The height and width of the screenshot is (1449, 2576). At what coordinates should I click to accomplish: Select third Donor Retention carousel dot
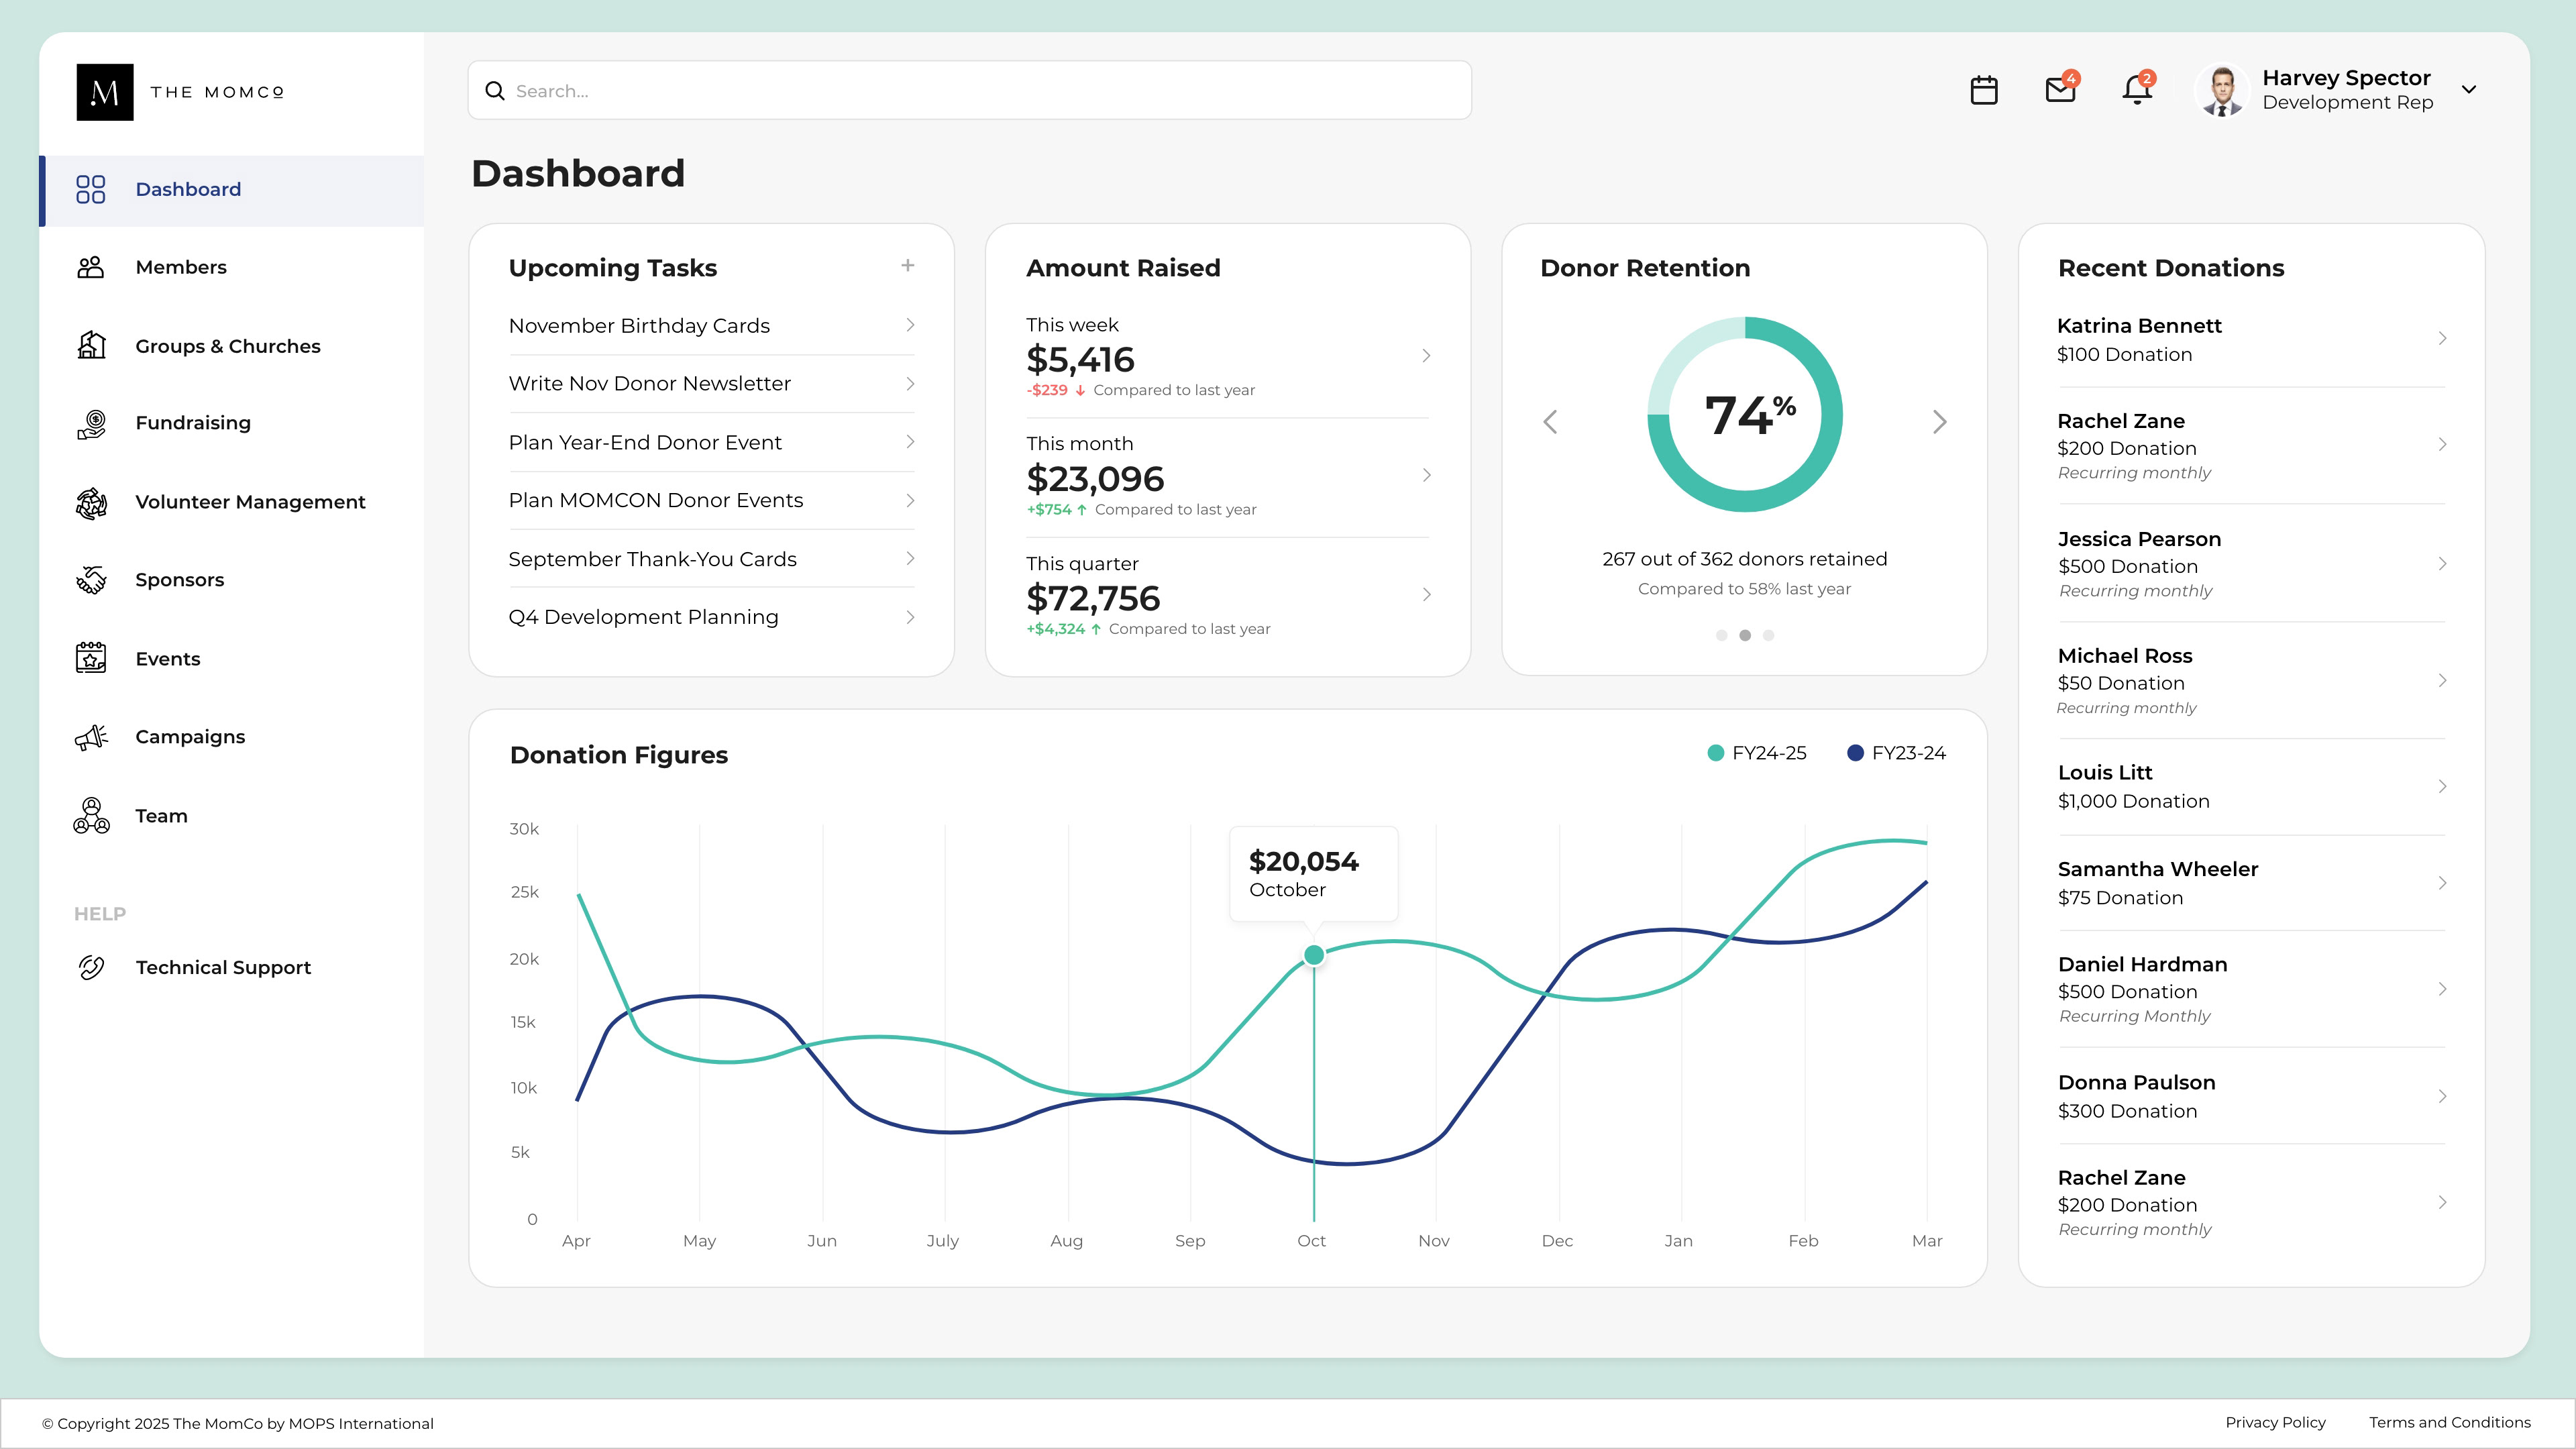tap(1769, 635)
